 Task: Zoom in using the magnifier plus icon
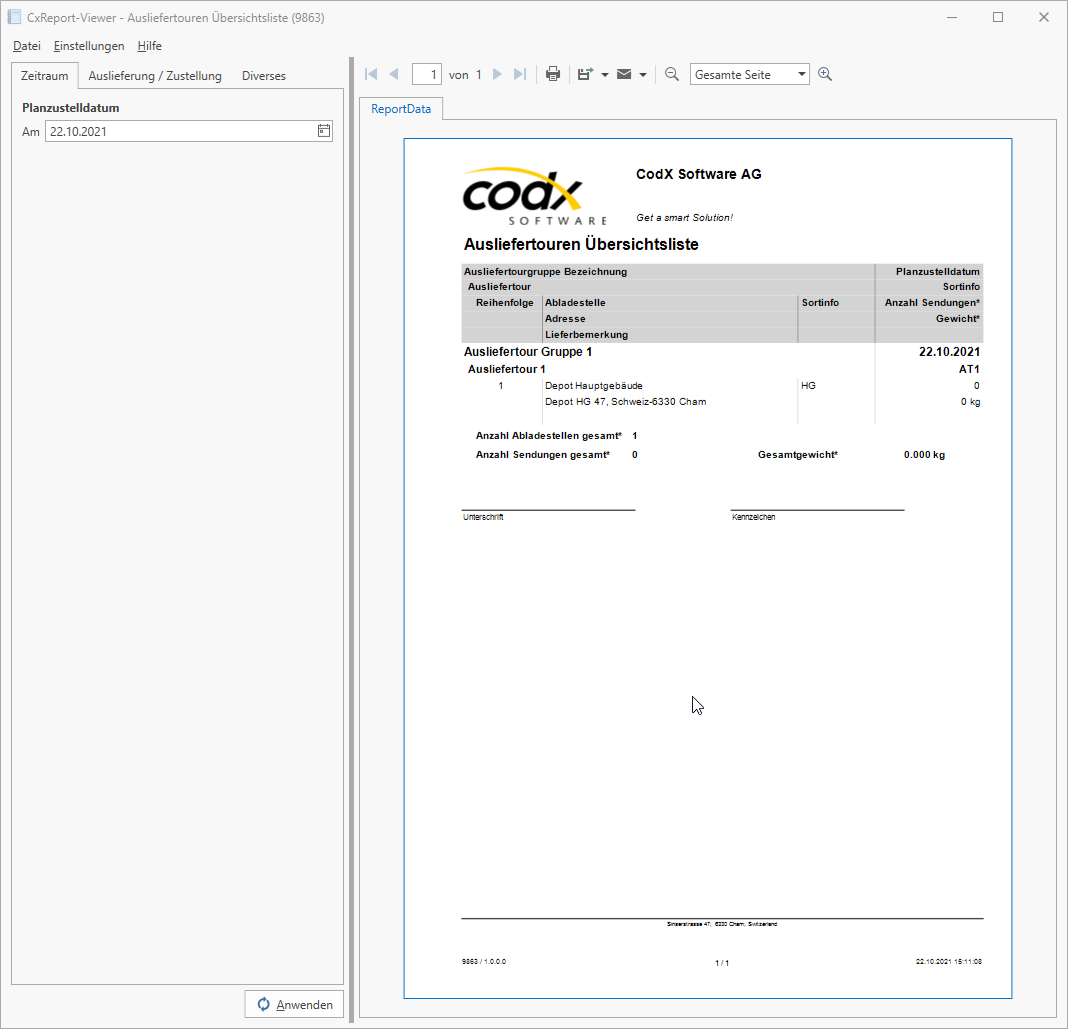(825, 73)
